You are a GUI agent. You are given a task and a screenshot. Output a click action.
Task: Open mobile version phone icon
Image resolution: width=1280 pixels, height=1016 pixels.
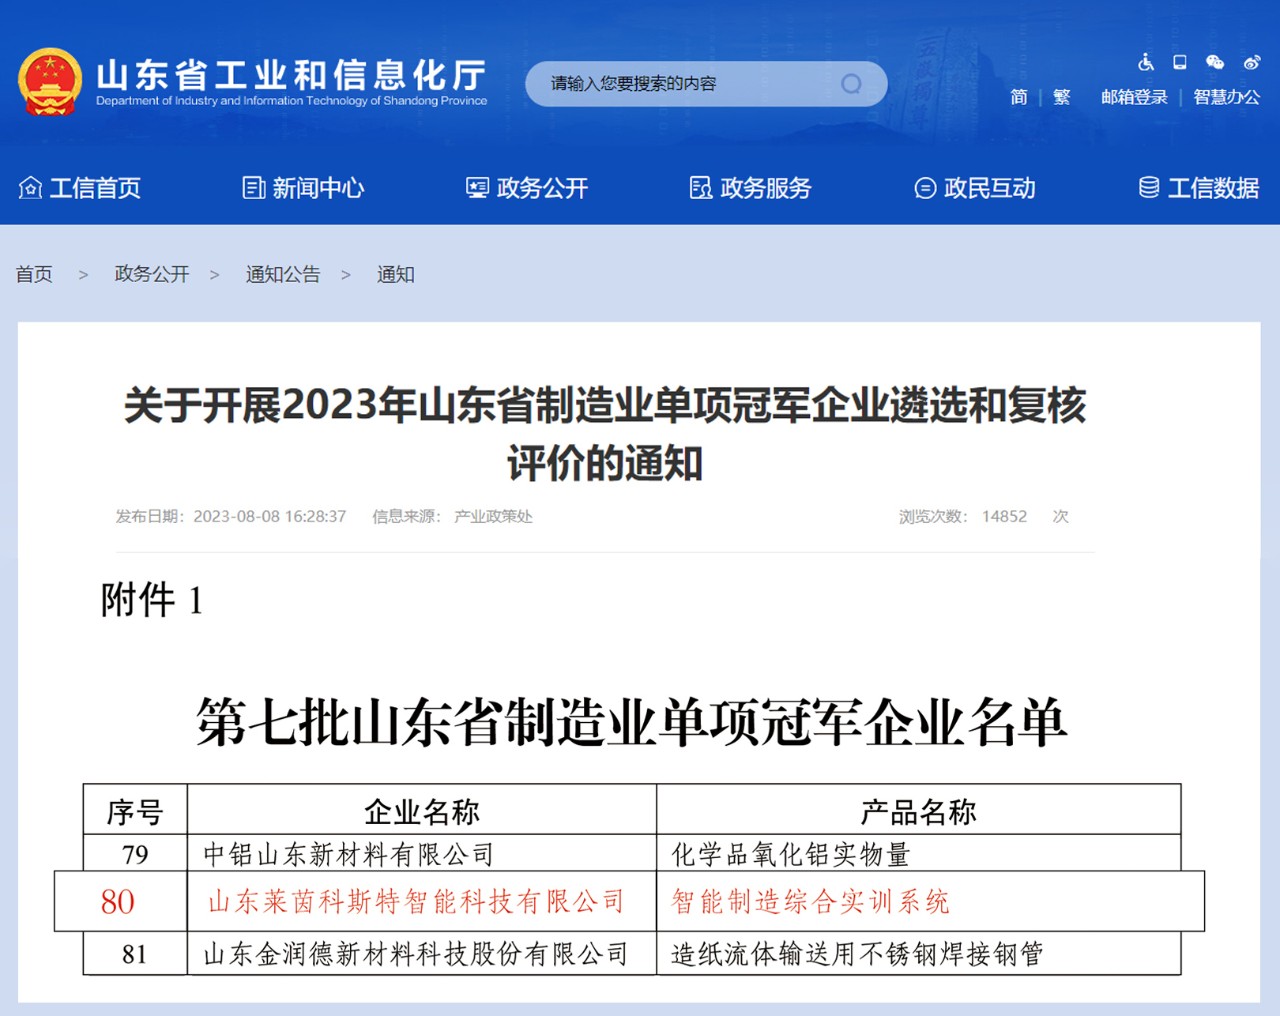(1180, 62)
